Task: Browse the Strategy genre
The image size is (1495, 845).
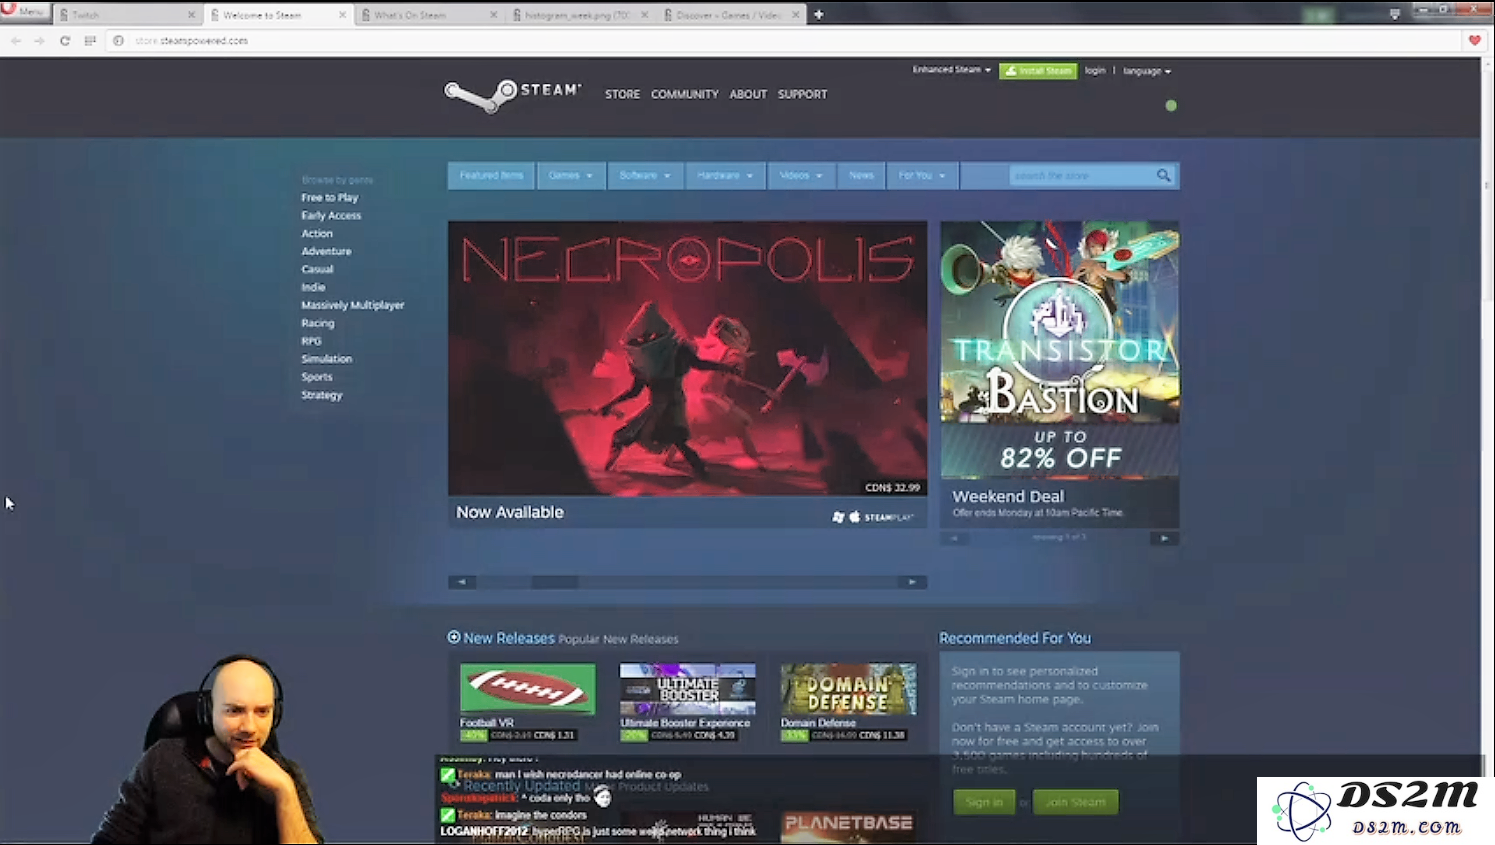Action: [322, 396]
